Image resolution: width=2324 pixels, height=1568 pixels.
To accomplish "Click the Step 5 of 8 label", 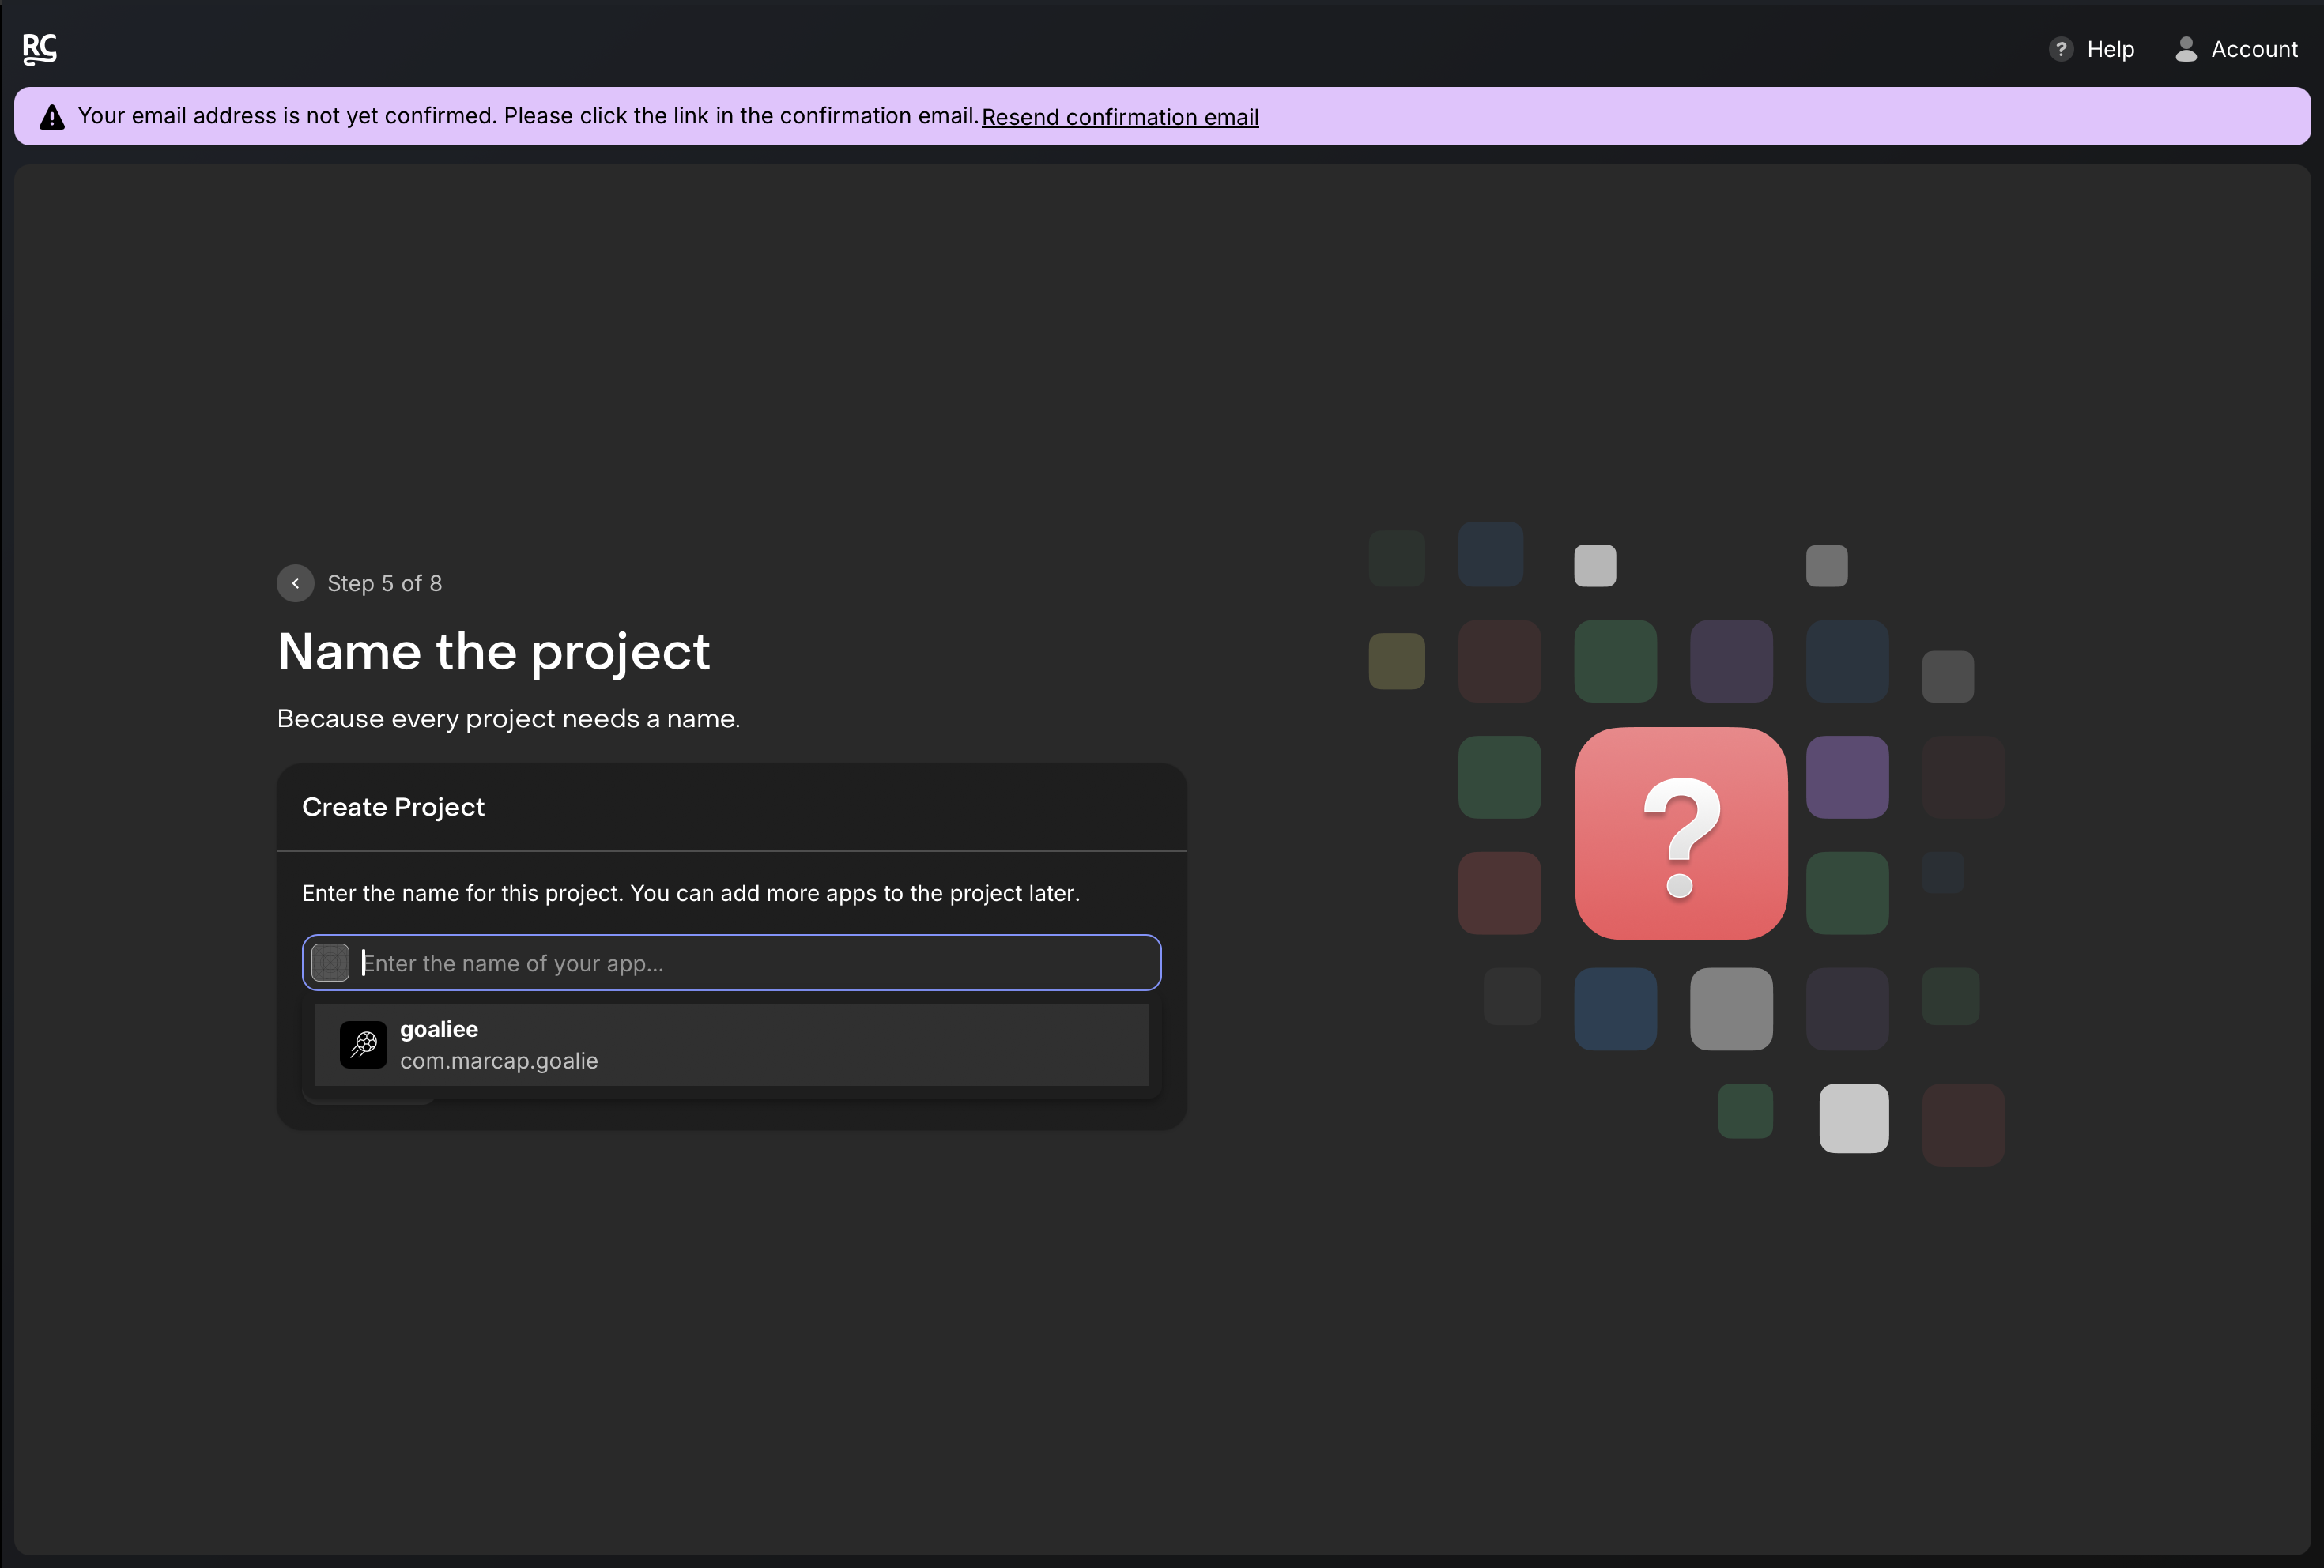I will (384, 583).
